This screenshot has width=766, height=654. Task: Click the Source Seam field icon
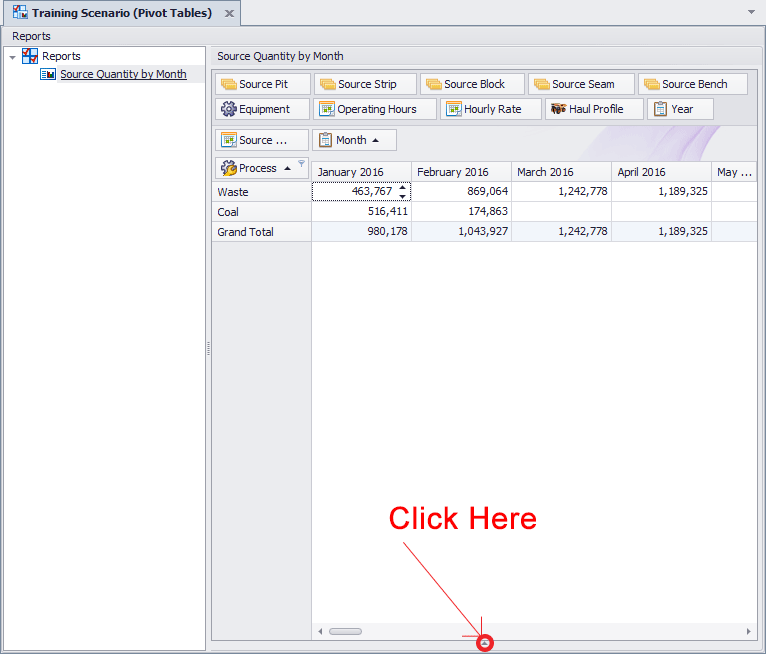click(541, 84)
